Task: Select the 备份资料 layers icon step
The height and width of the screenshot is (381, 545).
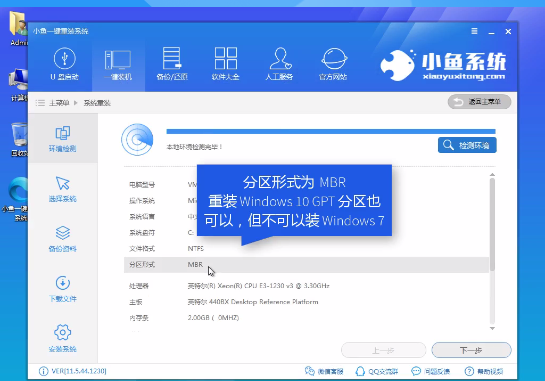Action: pos(63,239)
